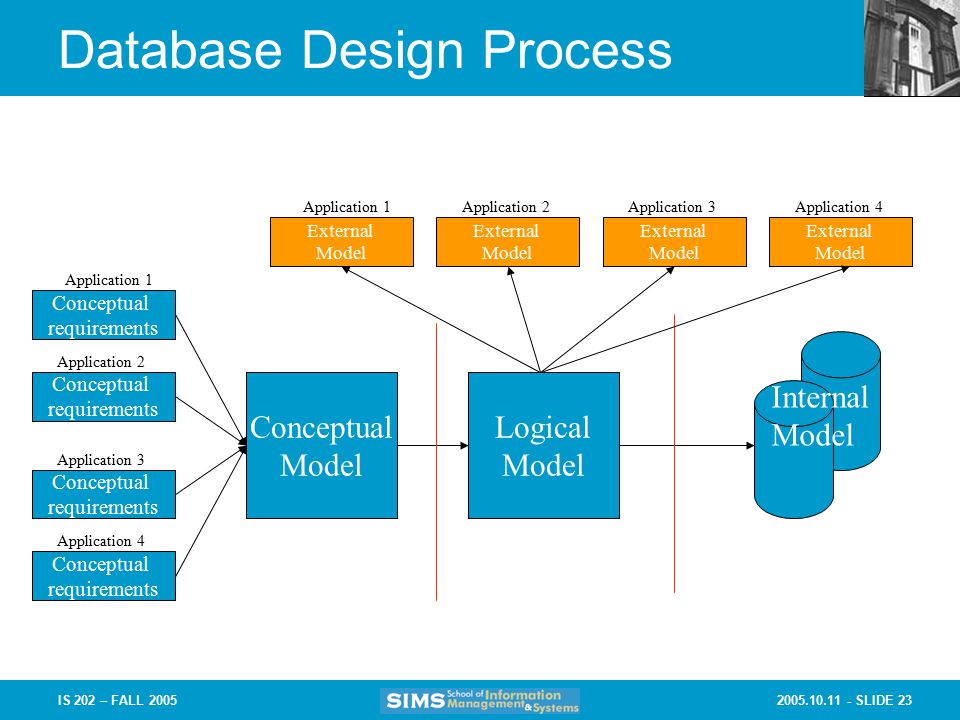960x720 pixels.
Task: Click Application 3 Conceptual requirements box
Action: 104,495
